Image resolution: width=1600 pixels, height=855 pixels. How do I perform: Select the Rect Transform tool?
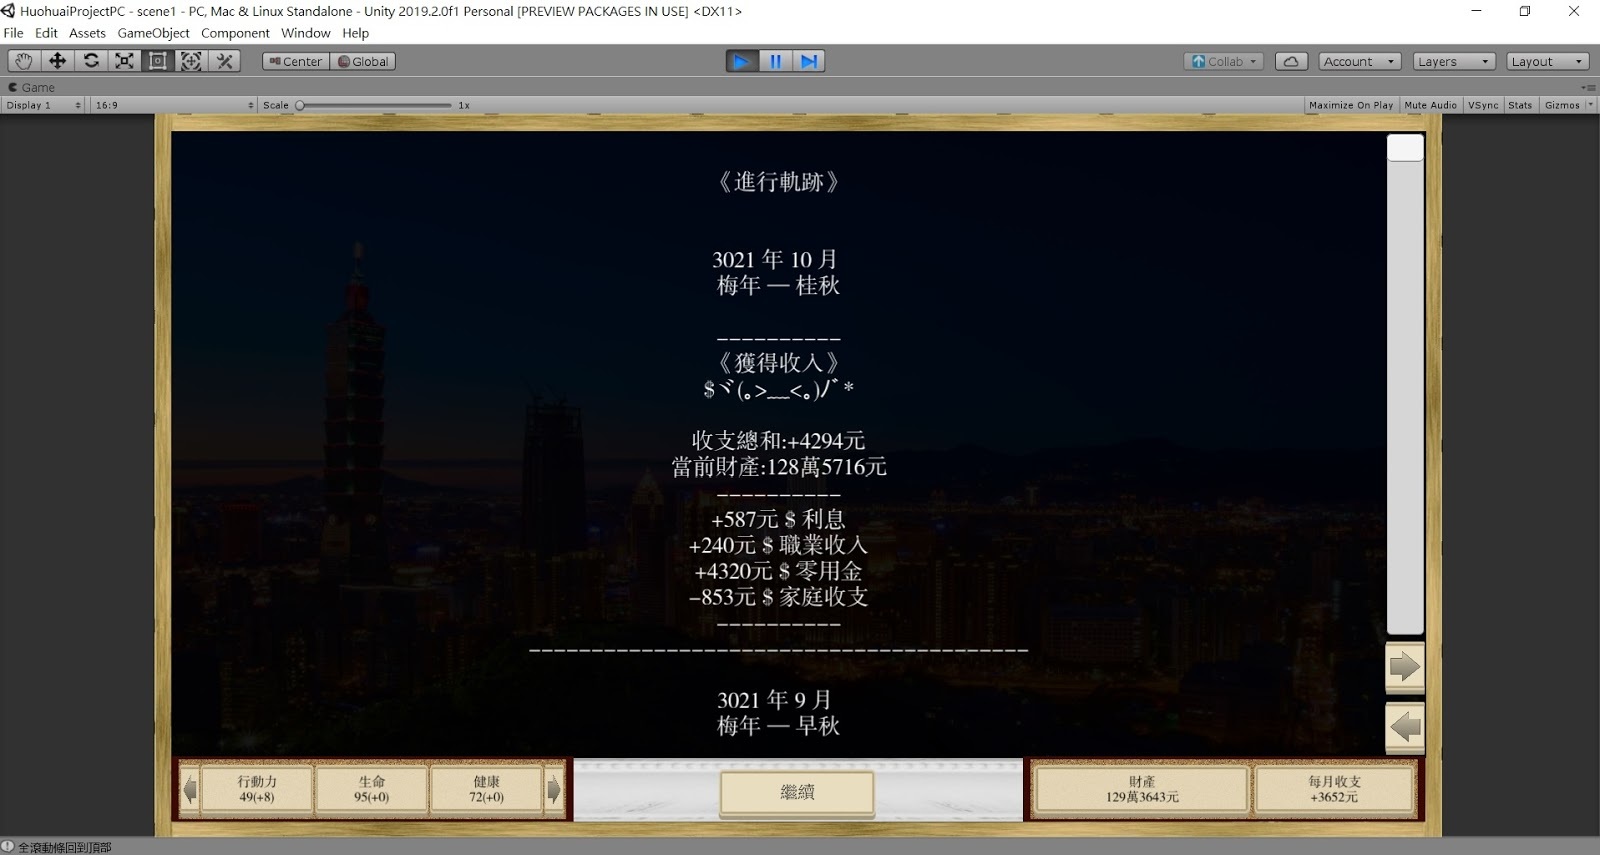158,61
